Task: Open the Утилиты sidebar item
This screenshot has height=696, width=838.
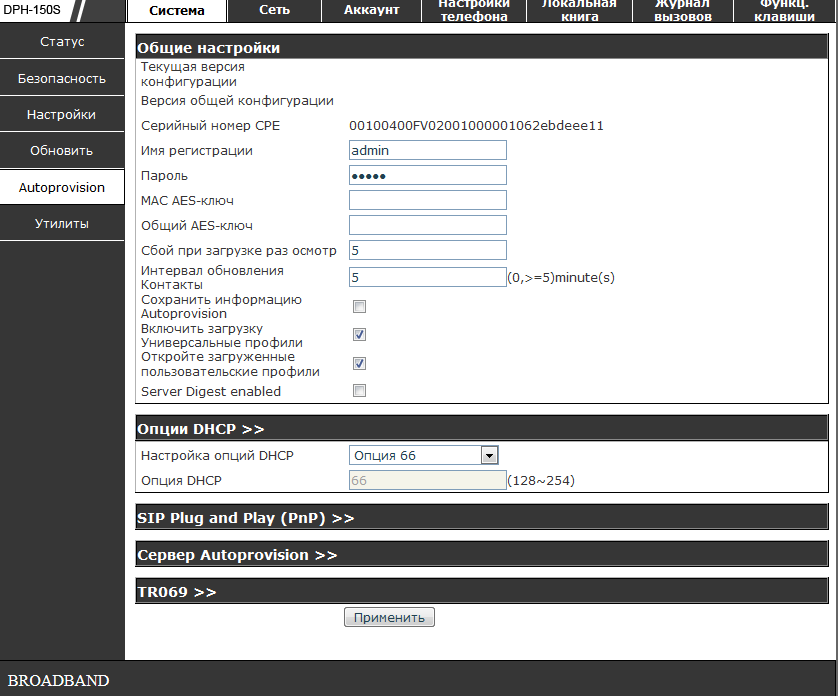Action: (62, 224)
